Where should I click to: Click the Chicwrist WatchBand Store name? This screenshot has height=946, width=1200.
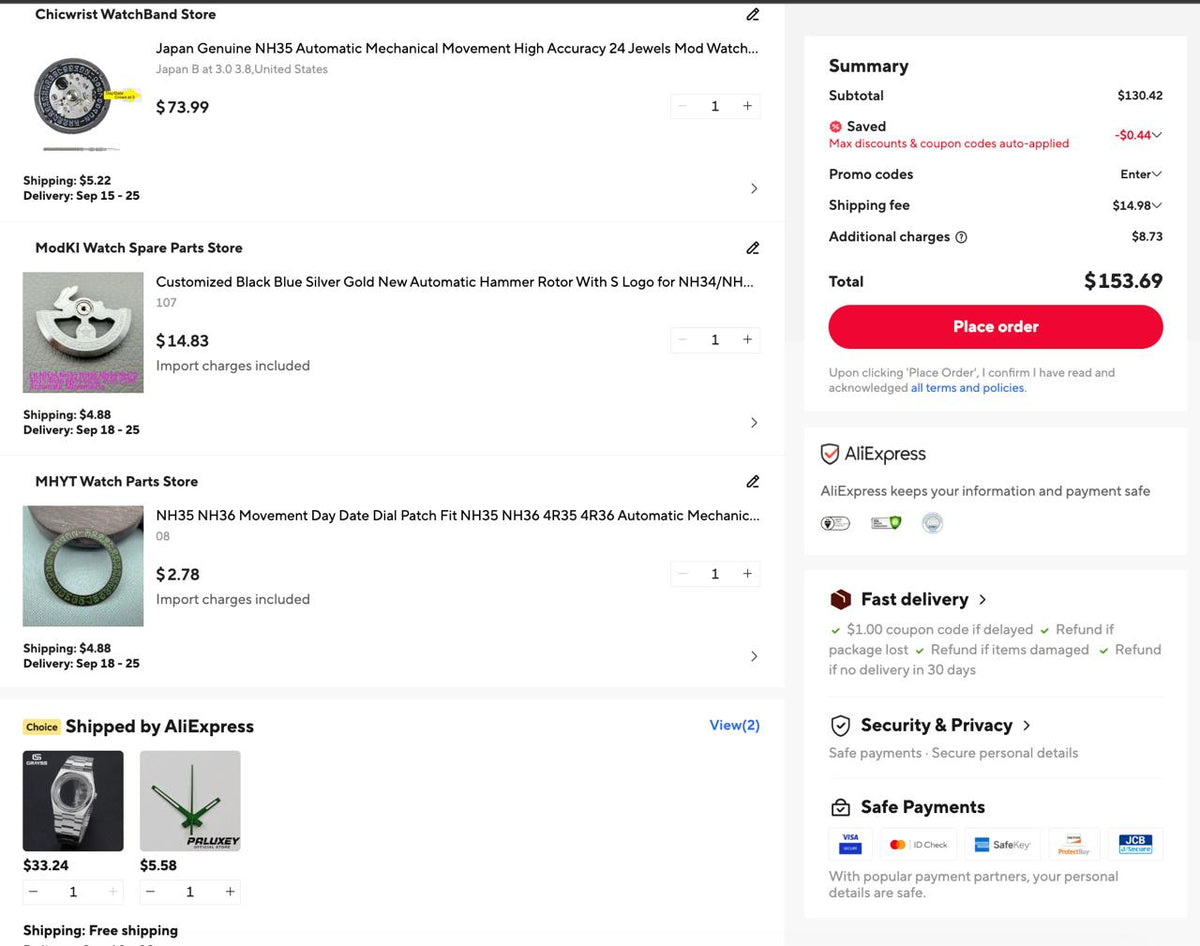point(125,15)
